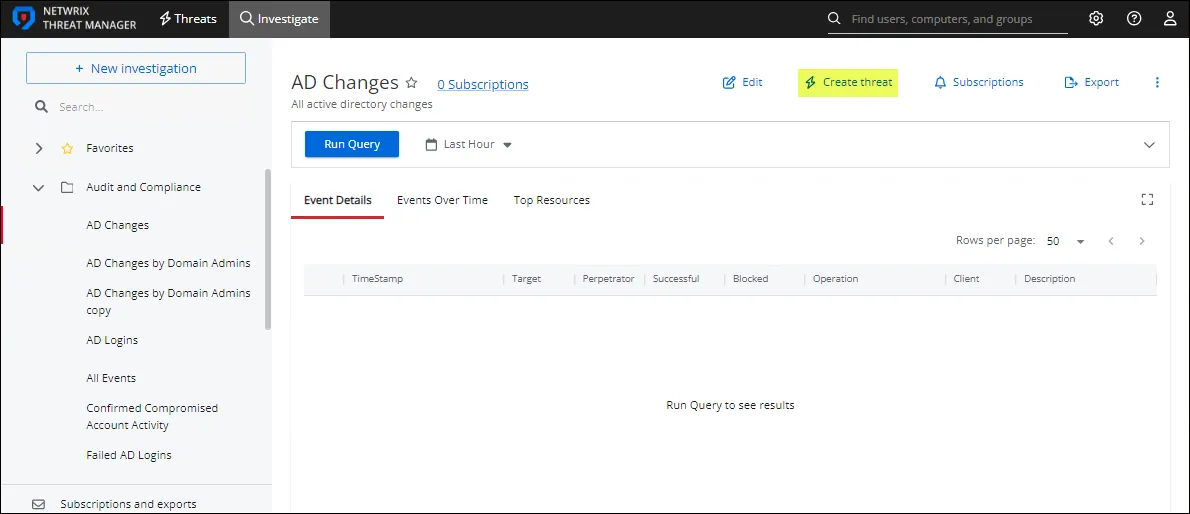The image size is (1190, 514).
Task: Click the Find users, computers, and groups field
Action: tap(948, 19)
